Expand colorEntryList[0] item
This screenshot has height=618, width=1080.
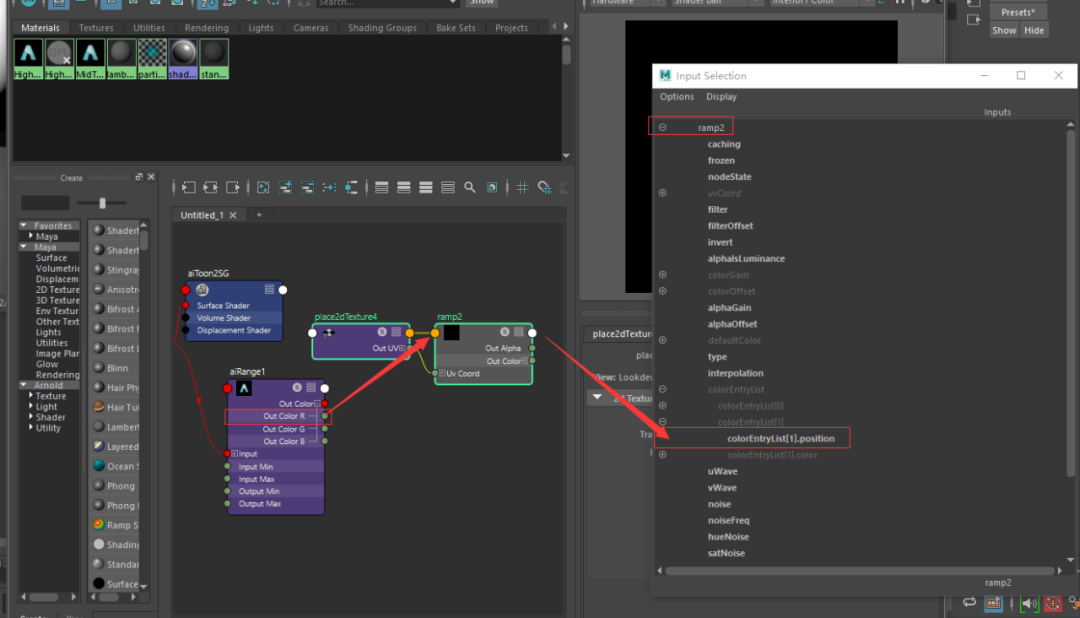click(x=663, y=406)
